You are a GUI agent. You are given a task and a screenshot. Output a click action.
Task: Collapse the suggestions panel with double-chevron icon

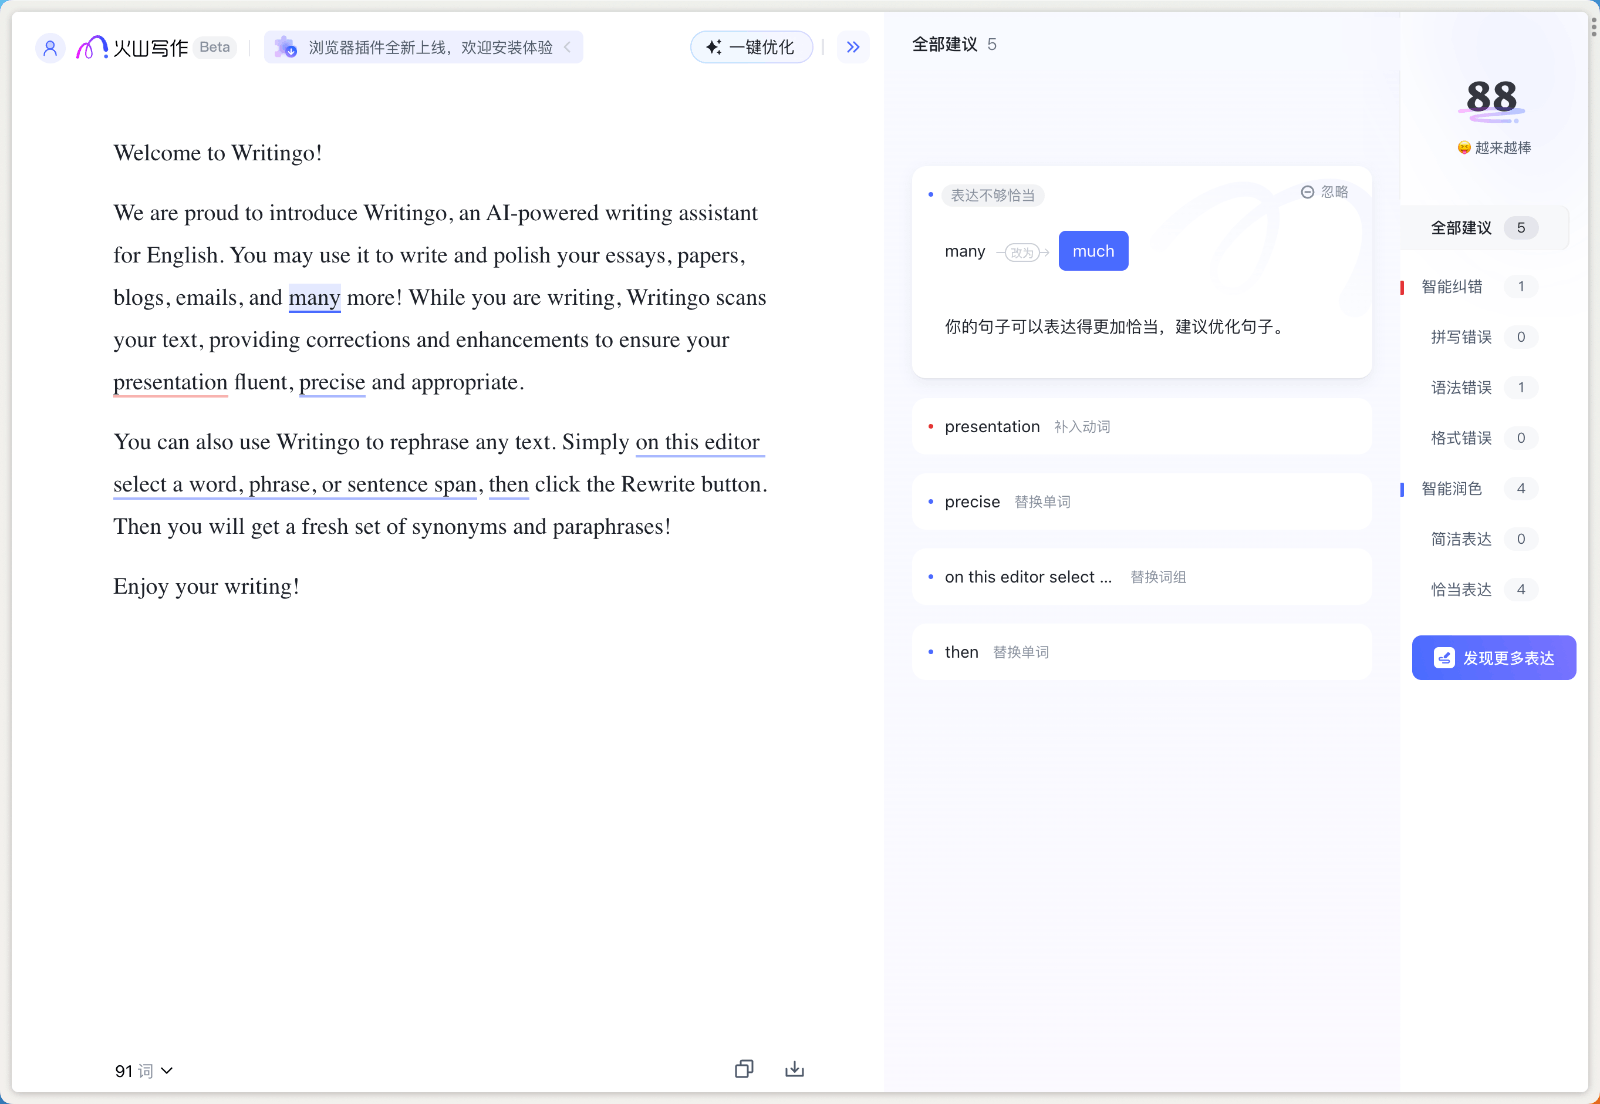853,47
